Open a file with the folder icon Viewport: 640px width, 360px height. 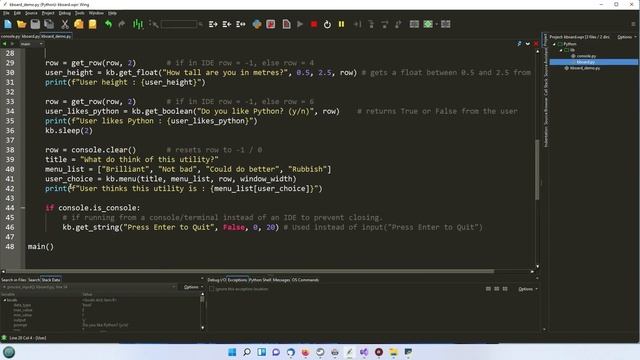[22, 24]
